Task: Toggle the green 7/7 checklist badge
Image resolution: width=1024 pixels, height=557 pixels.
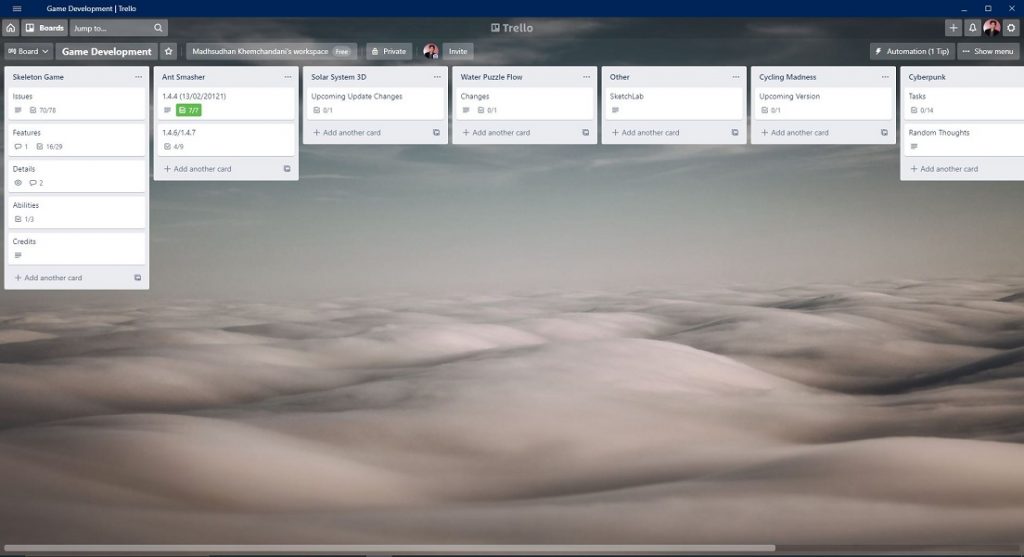Action: 189,110
